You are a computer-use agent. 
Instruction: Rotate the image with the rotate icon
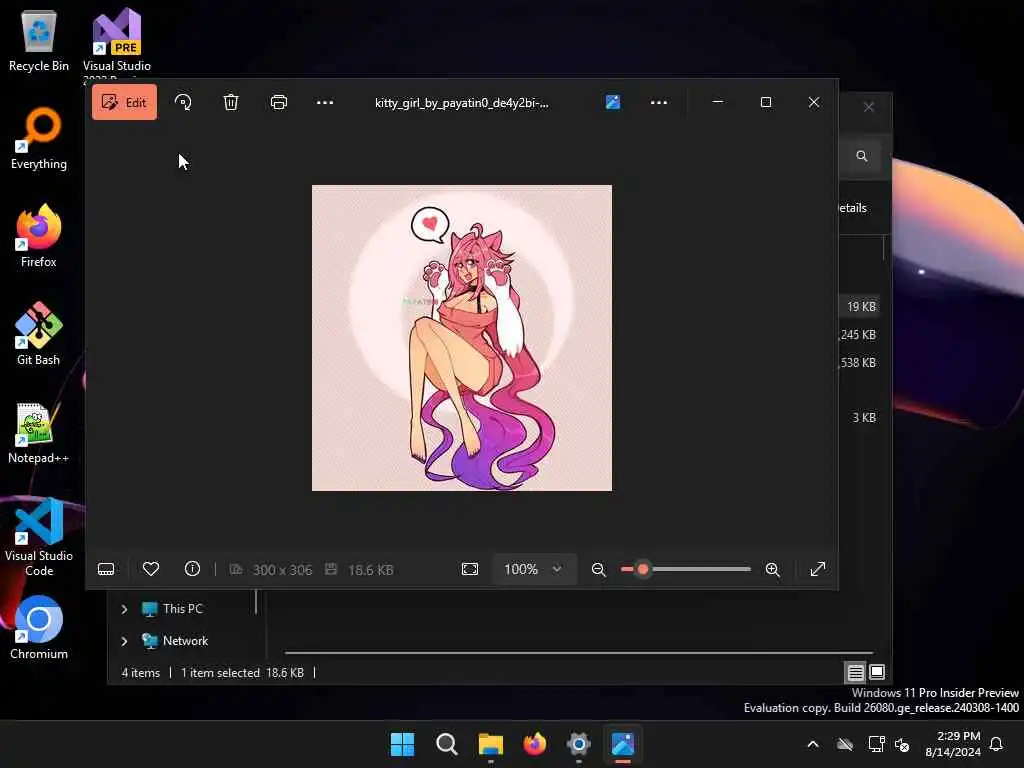(184, 102)
